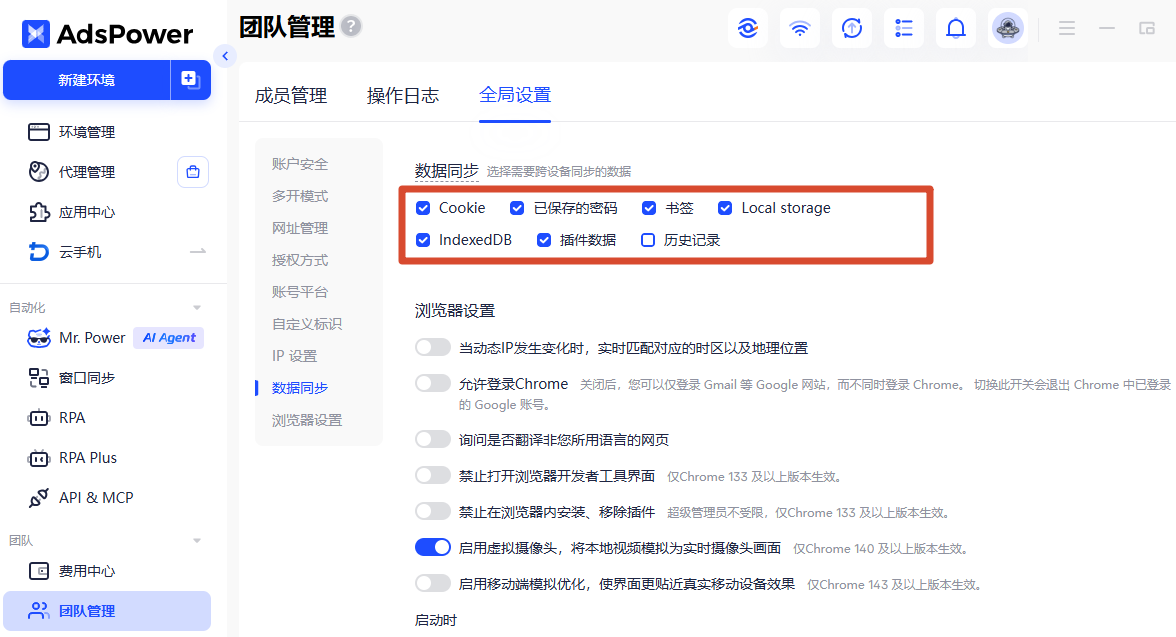
Task: Switch to the 成员管理 tab
Action: click(x=291, y=96)
